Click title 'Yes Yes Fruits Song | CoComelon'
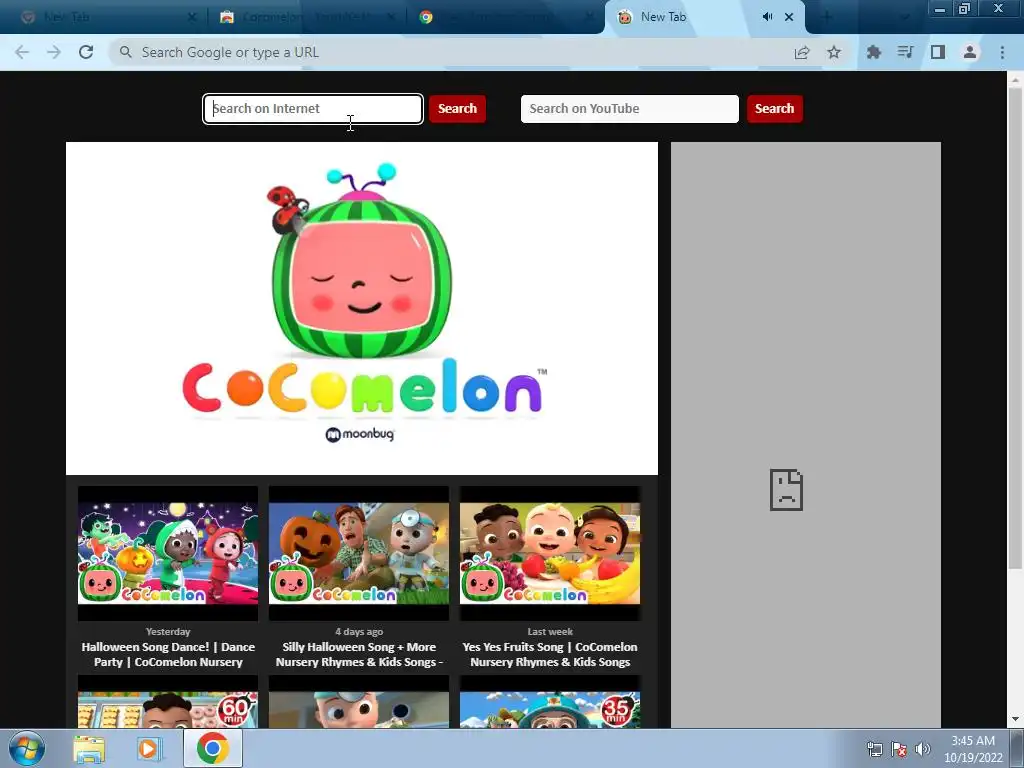1024x768 pixels. [550, 654]
